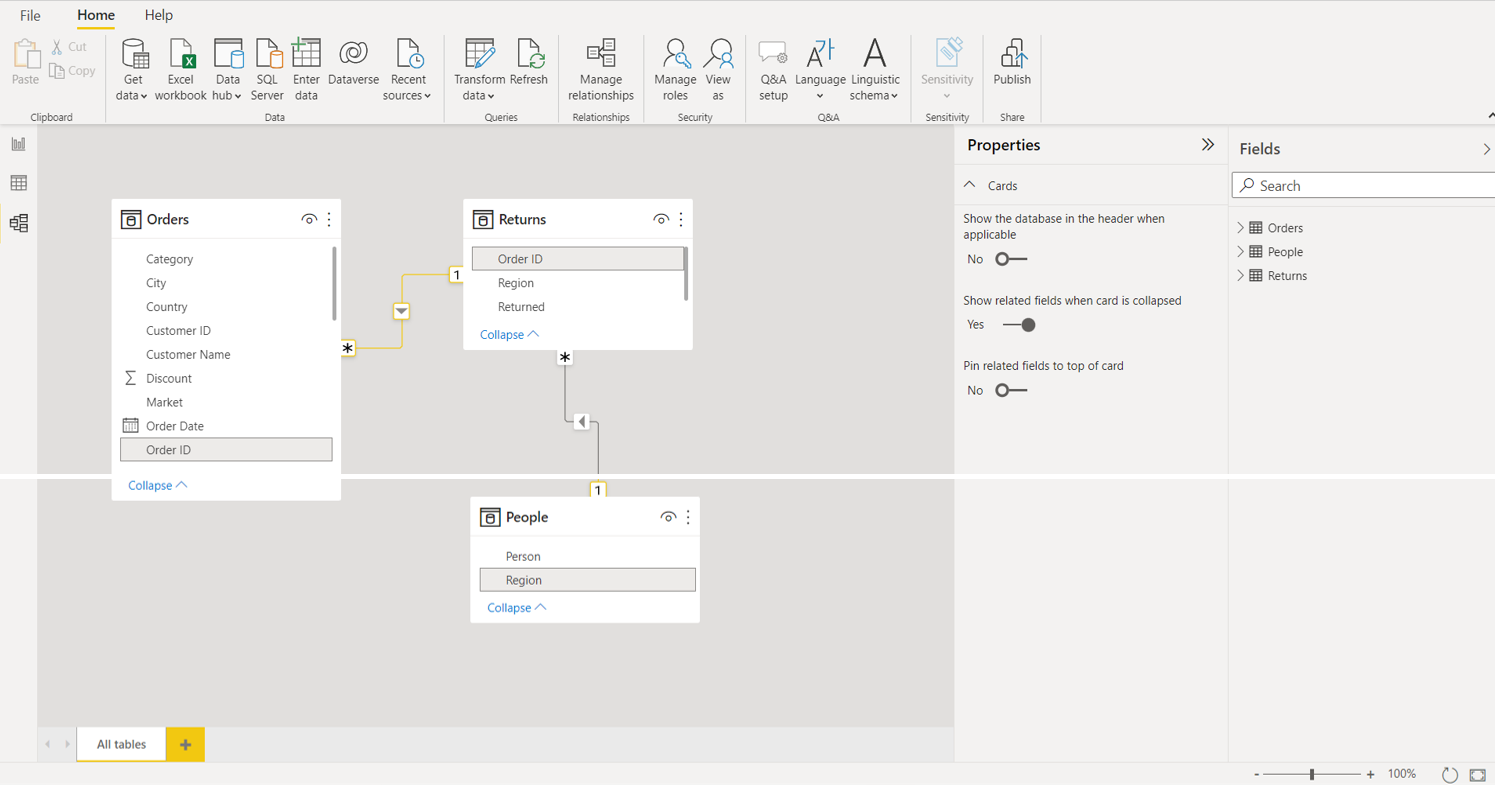The image size is (1495, 785).
Task: Collapse the Cards section
Action: coord(970,185)
